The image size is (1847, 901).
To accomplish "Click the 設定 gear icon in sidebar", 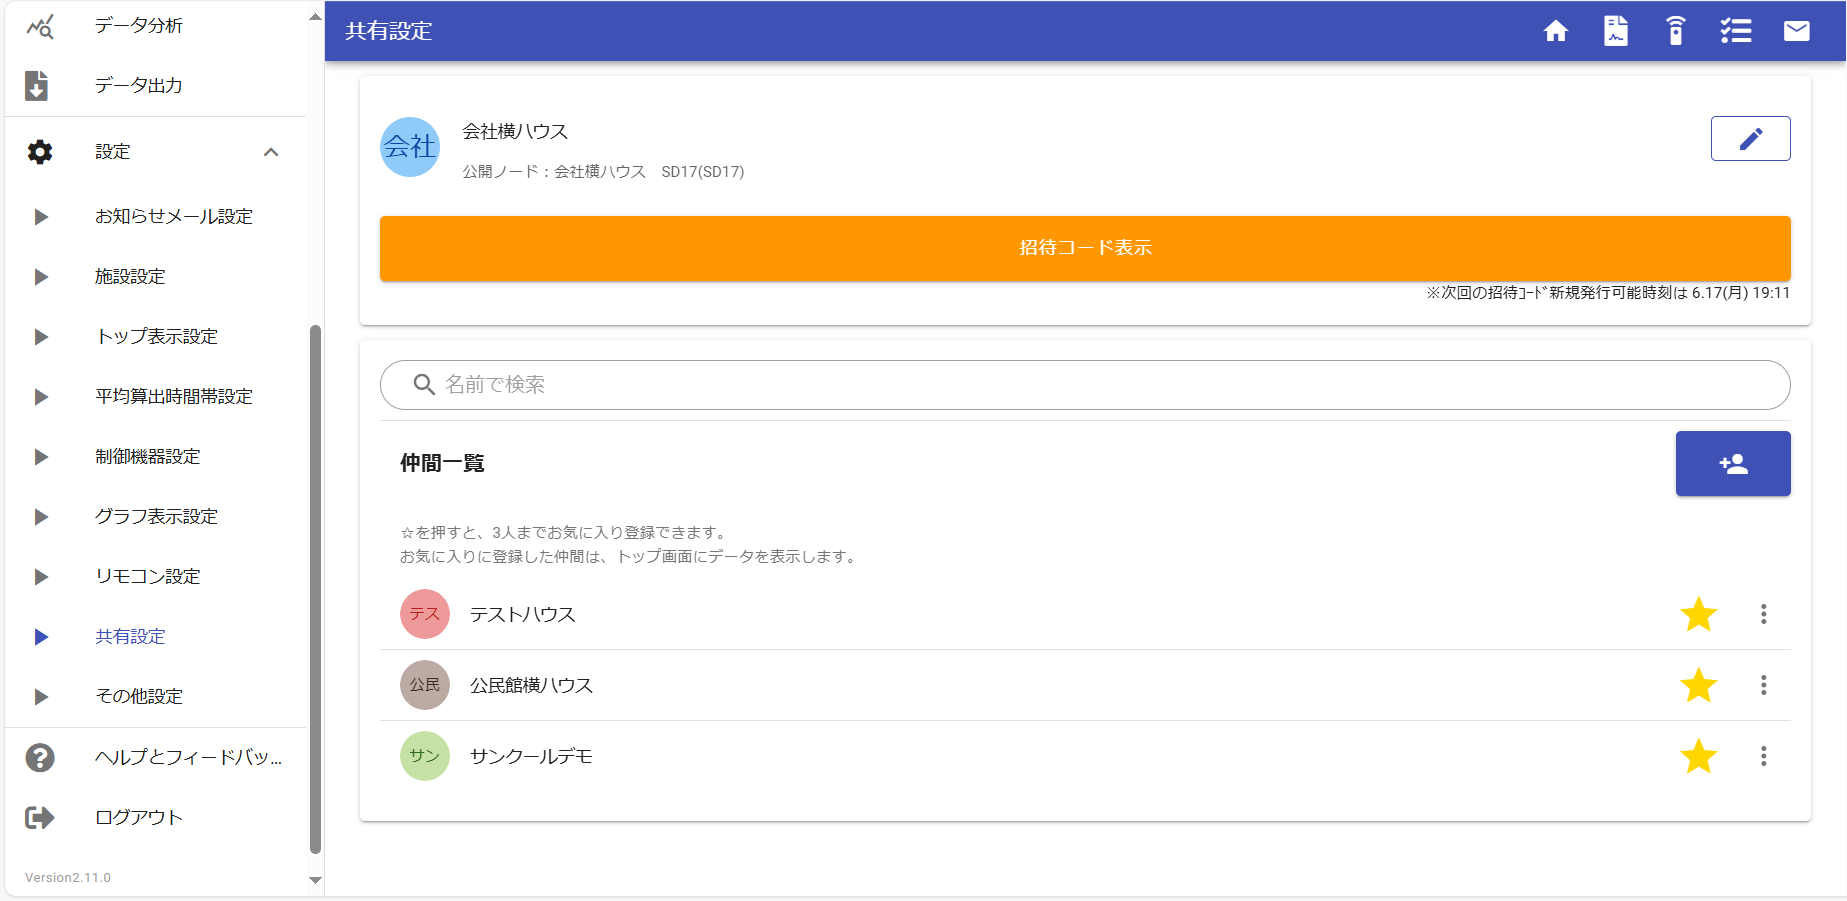I will (x=40, y=152).
